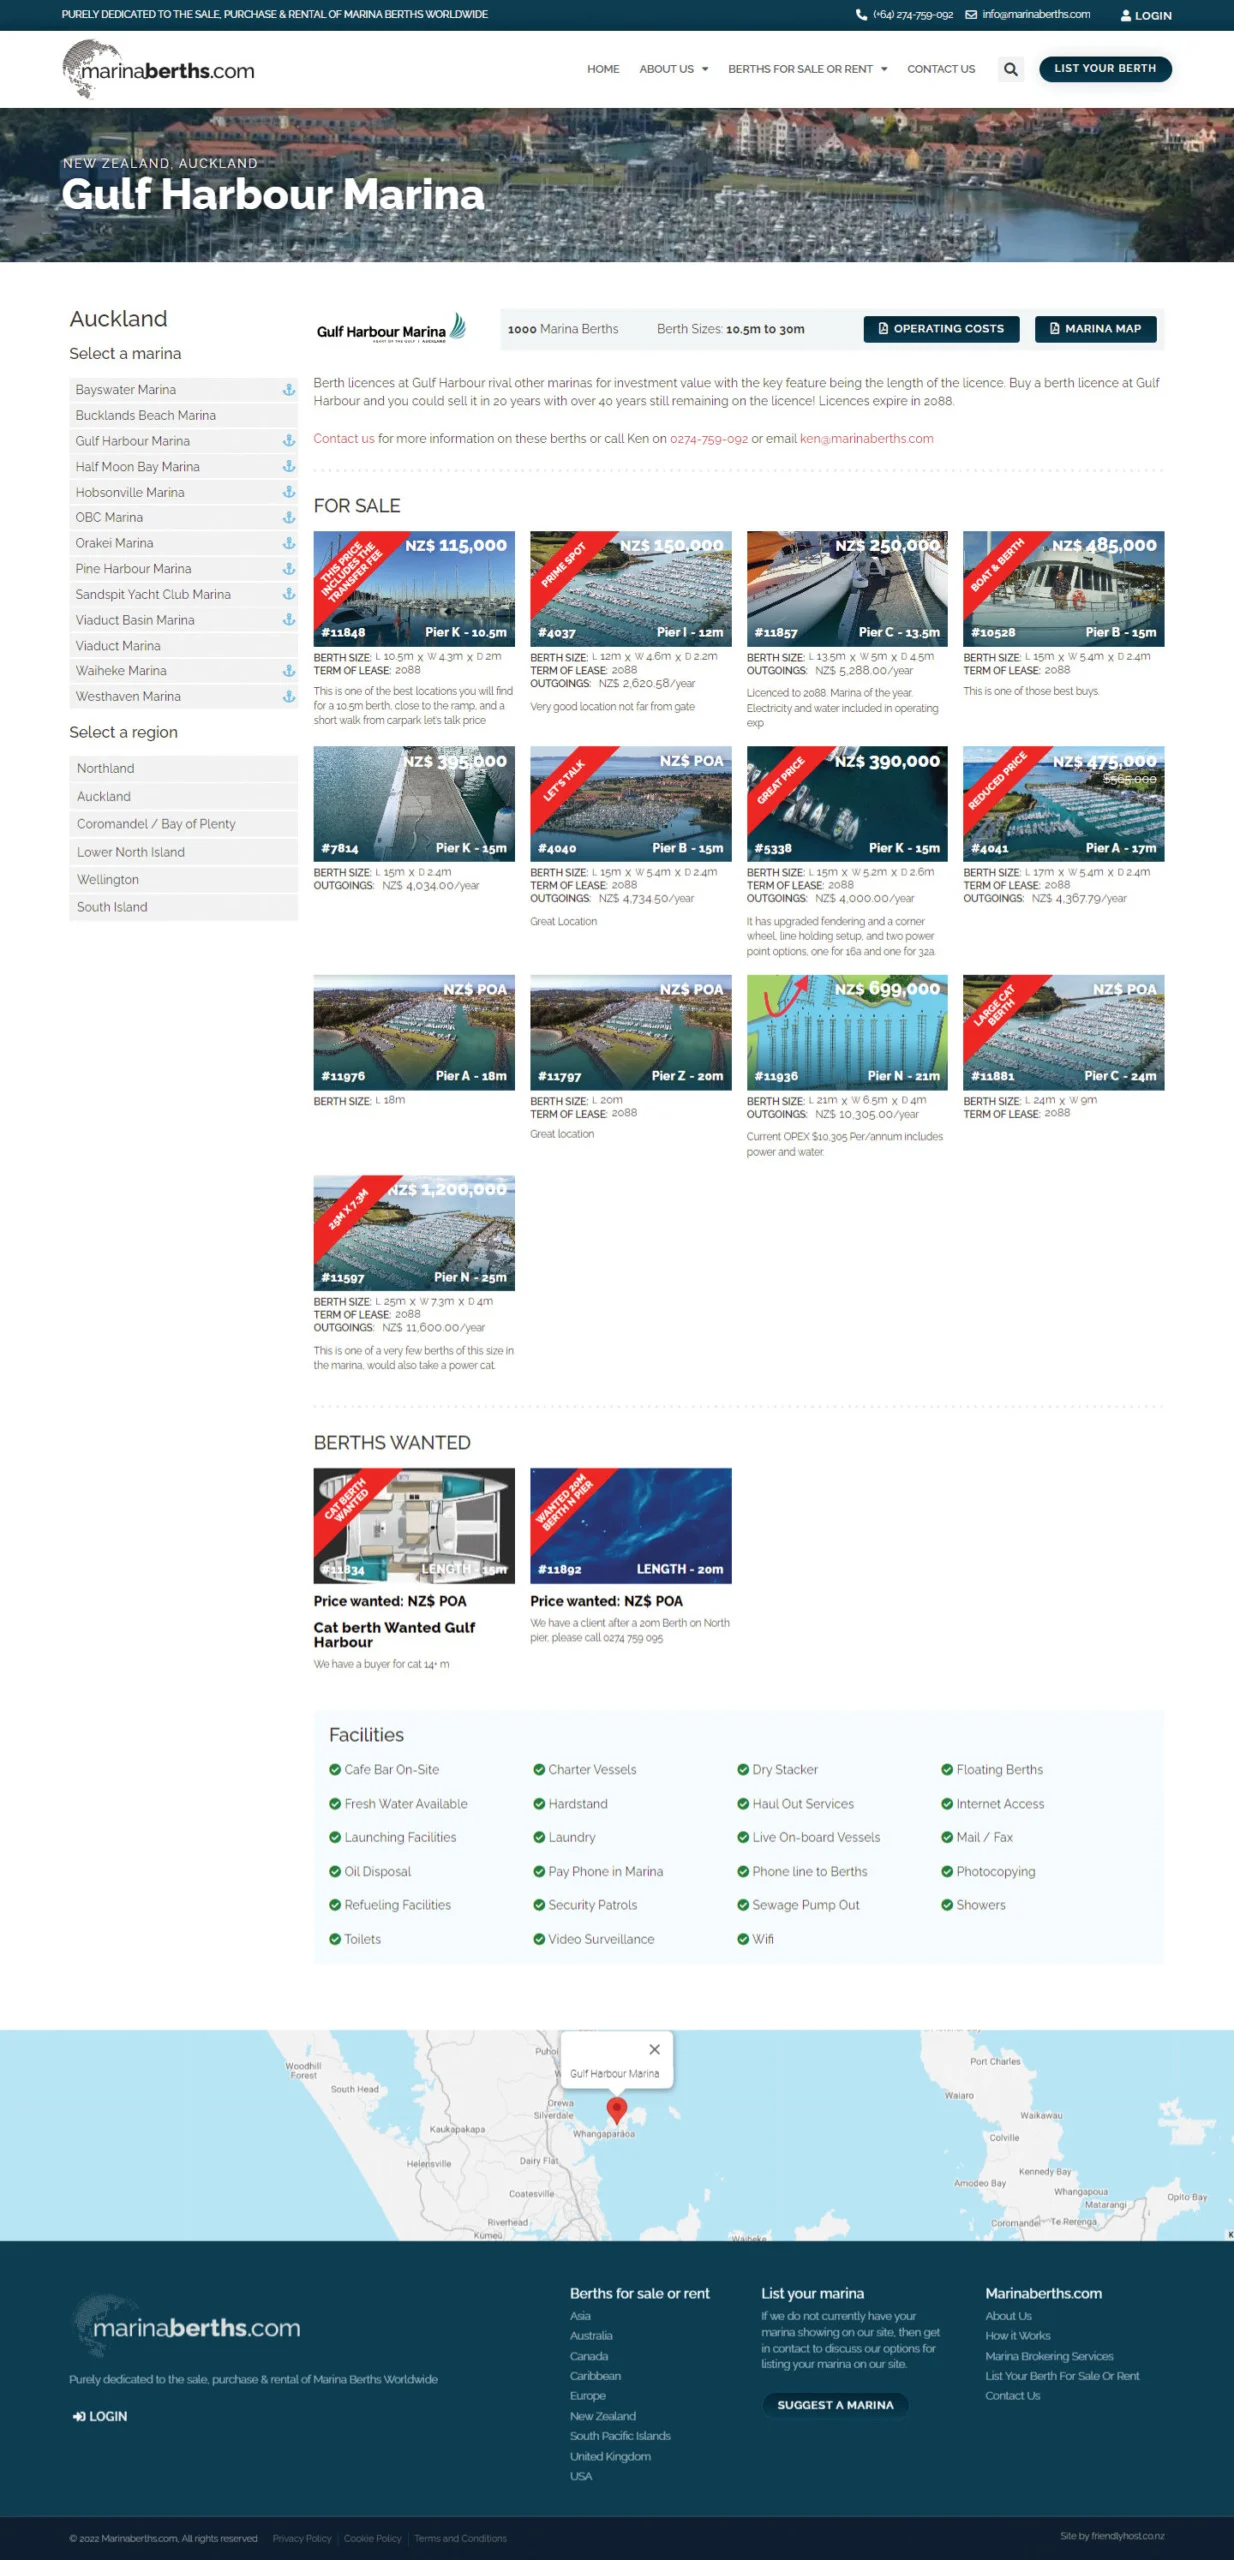
Task: Expand Berths For Sale Or Rent dropdown
Action: pos(808,69)
